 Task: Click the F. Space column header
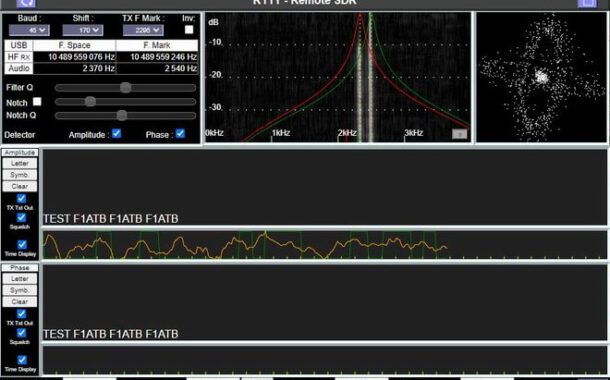point(74,45)
